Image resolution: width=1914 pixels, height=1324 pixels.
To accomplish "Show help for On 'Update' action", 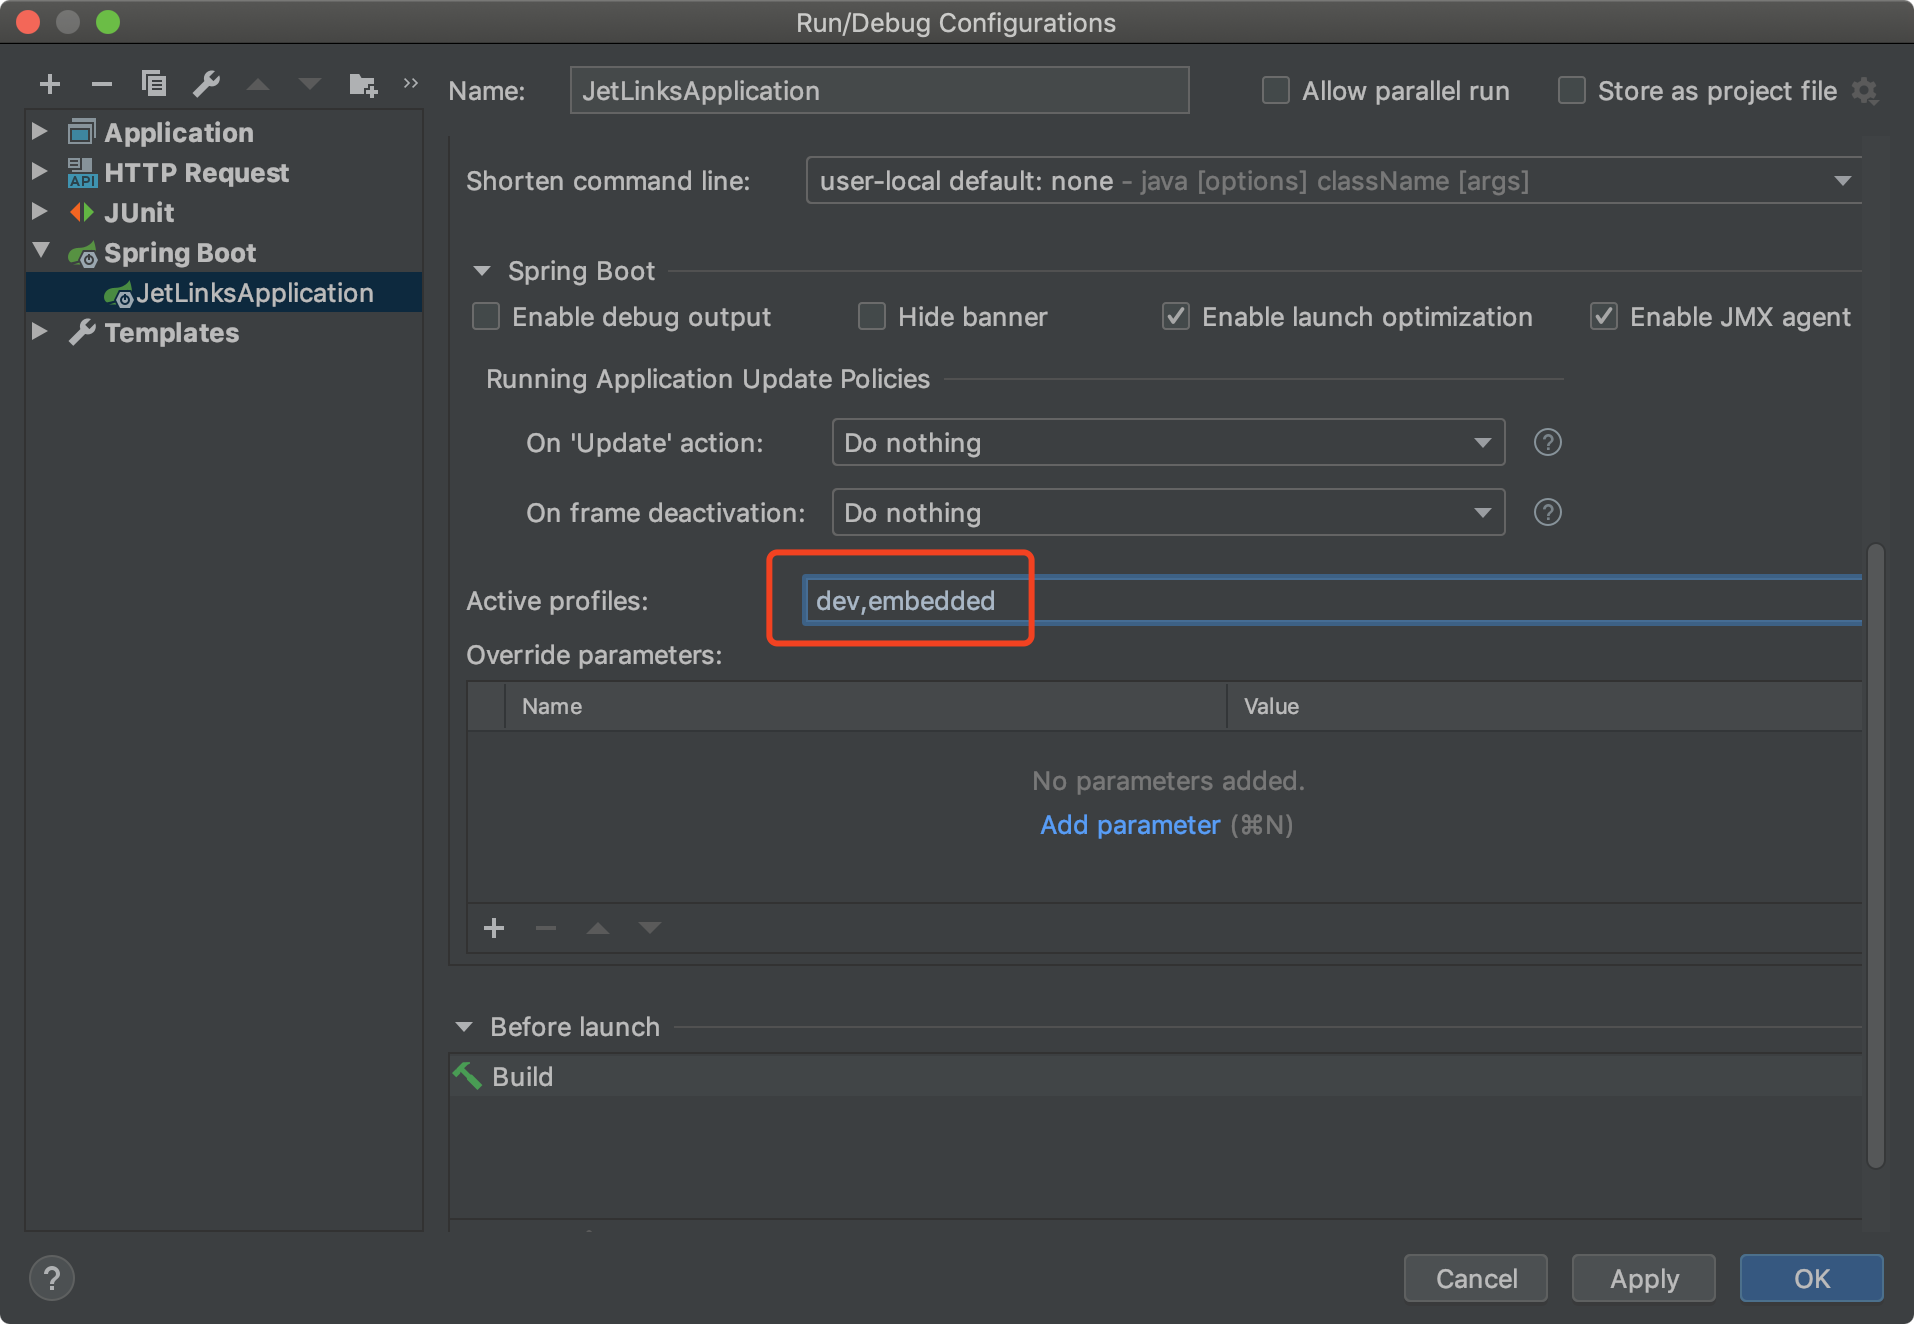I will pyautogui.click(x=1548, y=442).
